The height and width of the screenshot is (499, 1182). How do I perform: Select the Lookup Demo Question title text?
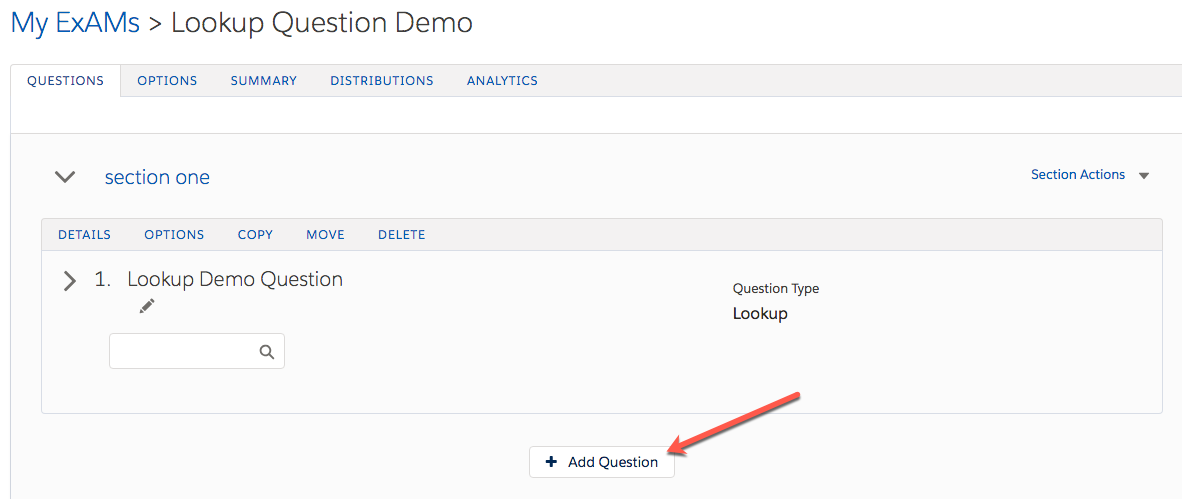[x=235, y=280]
